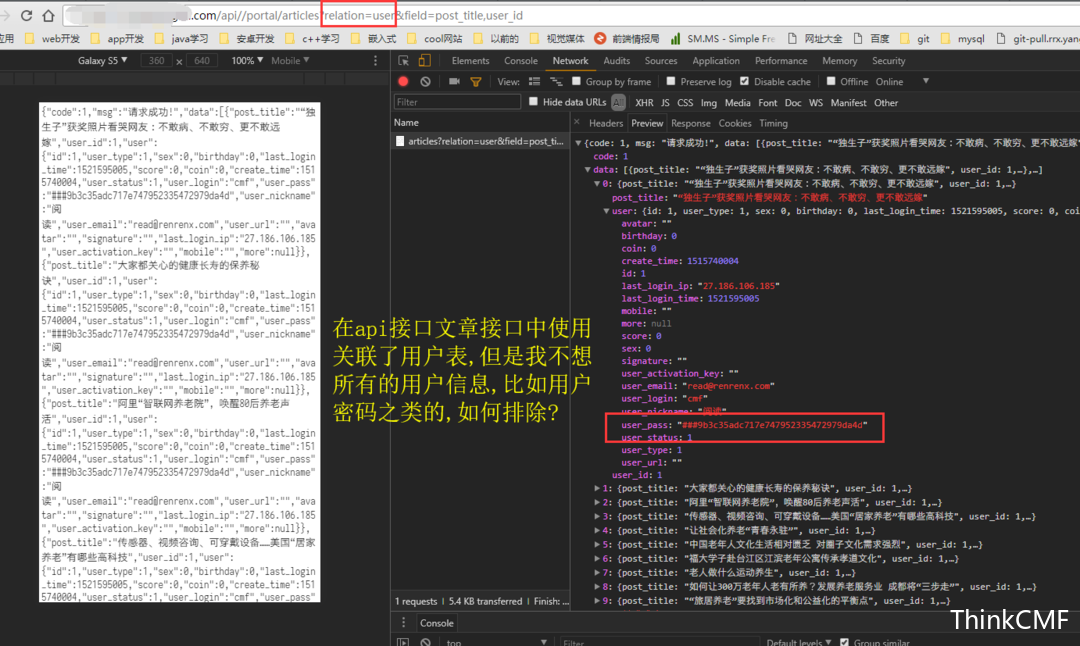Screen dimensions: 1080x646
Task: Switch to Elements panel tab
Action: point(470,61)
